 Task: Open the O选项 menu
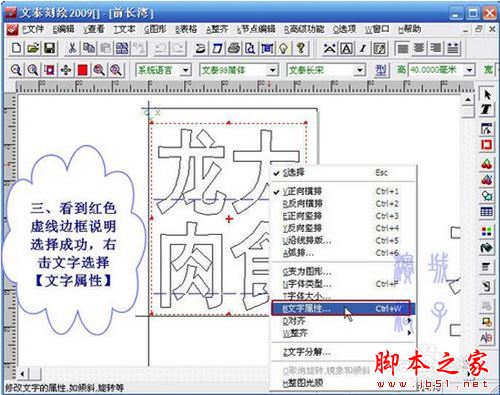point(344,29)
